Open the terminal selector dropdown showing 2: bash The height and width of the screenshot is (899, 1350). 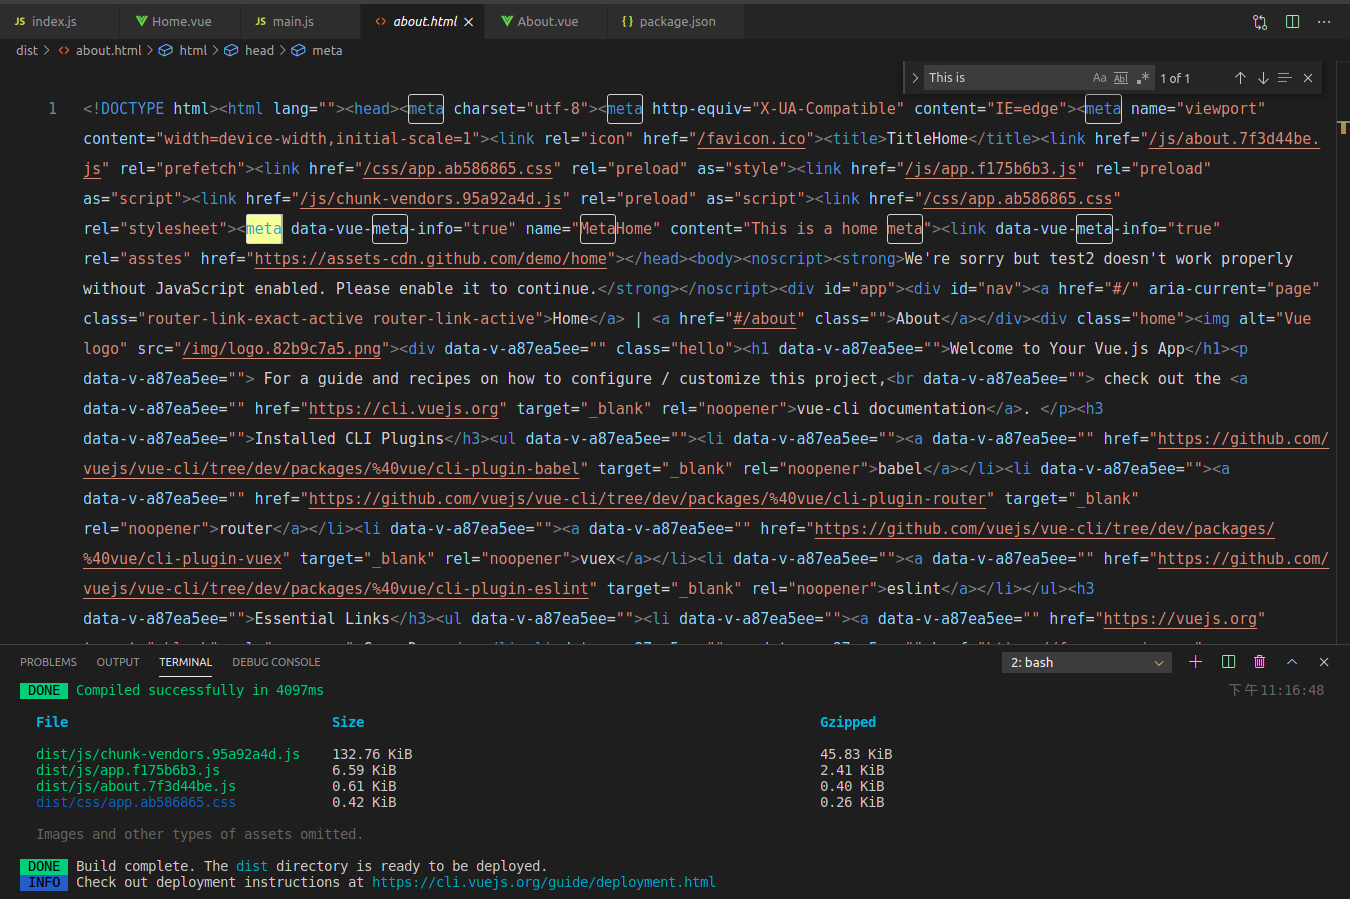coord(1087,662)
